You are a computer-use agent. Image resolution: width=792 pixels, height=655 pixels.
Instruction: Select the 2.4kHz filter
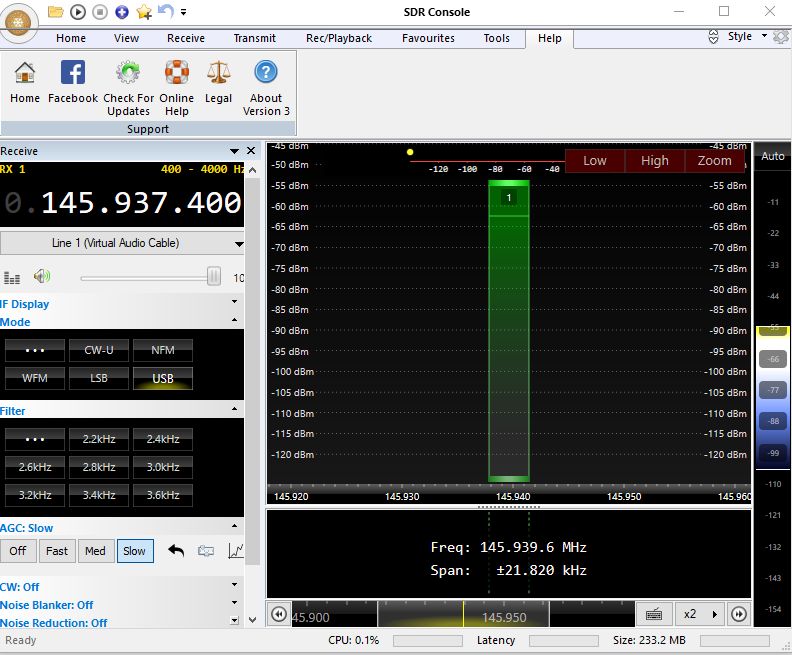point(163,439)
